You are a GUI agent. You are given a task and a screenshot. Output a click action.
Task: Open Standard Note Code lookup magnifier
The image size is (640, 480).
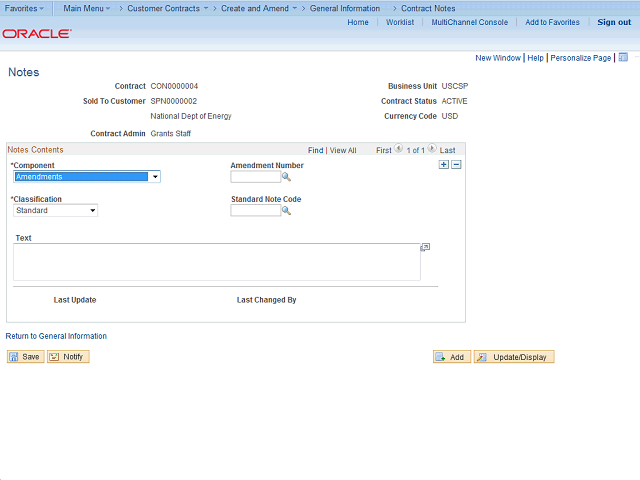tap(287, 211)
